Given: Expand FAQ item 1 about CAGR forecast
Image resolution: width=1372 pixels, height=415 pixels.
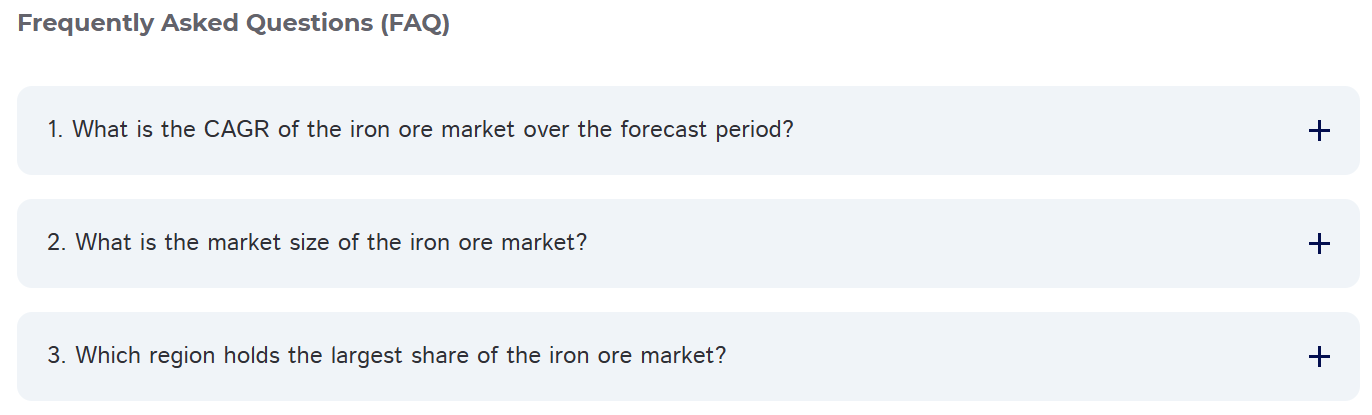Looking at the screenshot, I should pyautogui.click(x=688, y=130).
